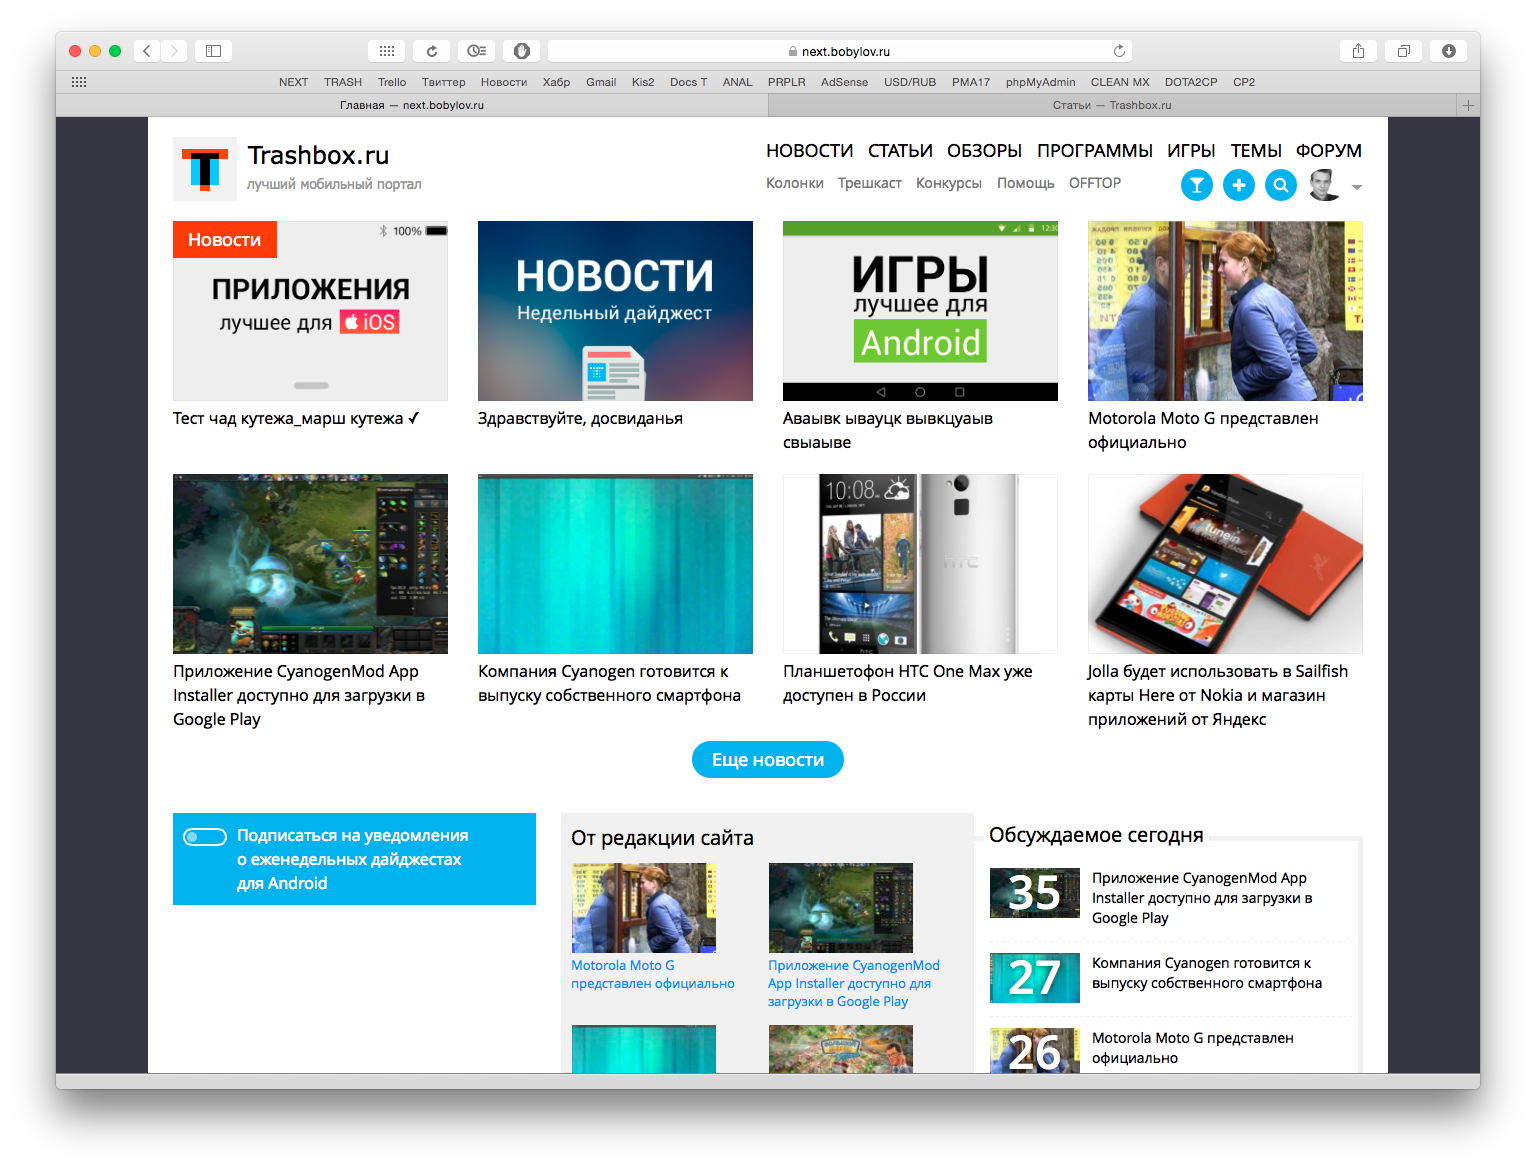Expand the user menu arrow beside avatar

point(1357,187)
